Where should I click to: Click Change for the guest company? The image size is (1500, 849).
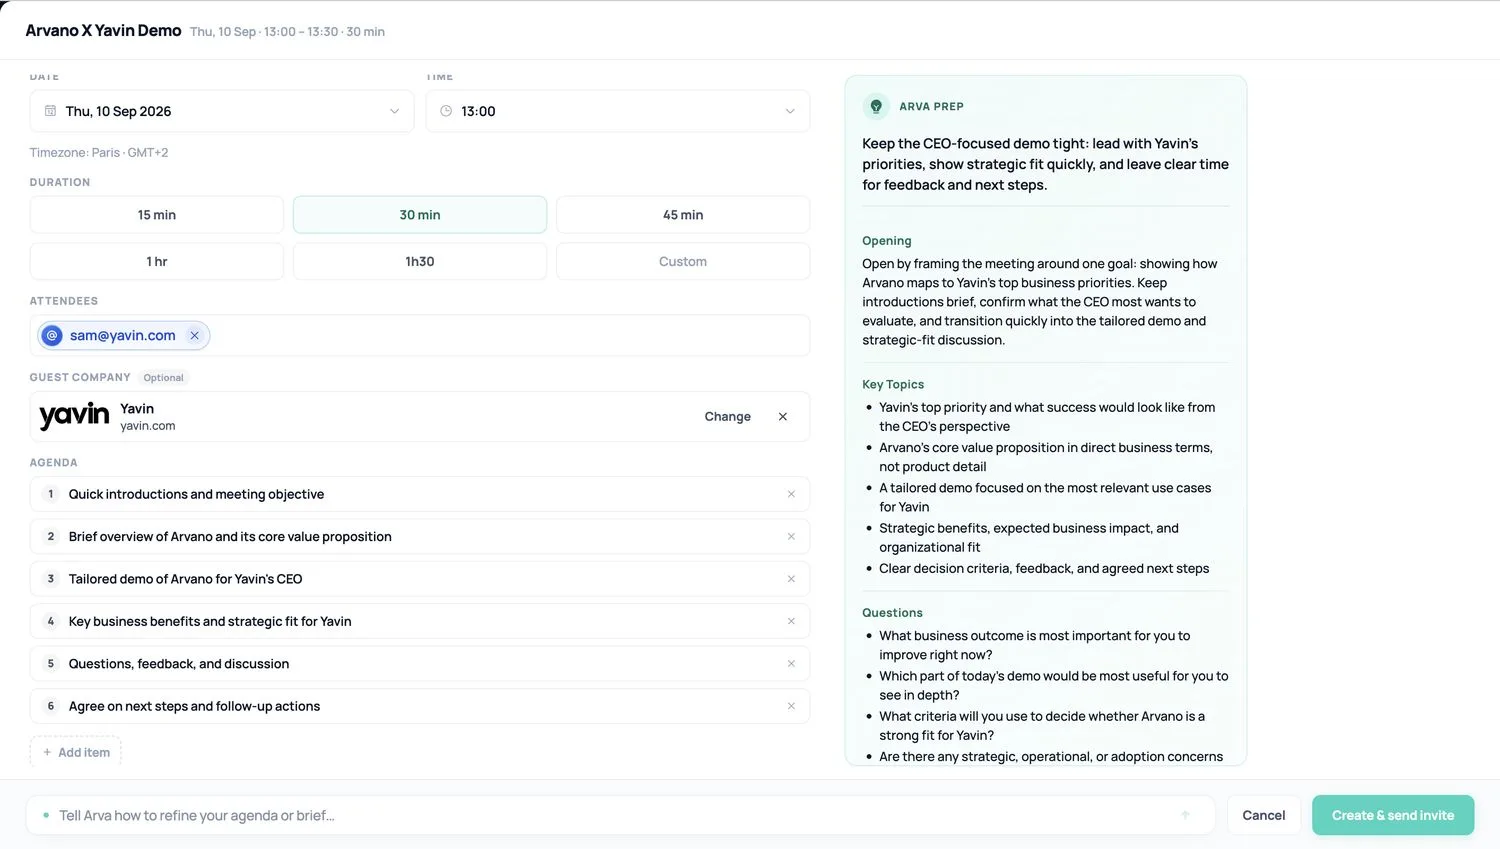tap(728, 417)
